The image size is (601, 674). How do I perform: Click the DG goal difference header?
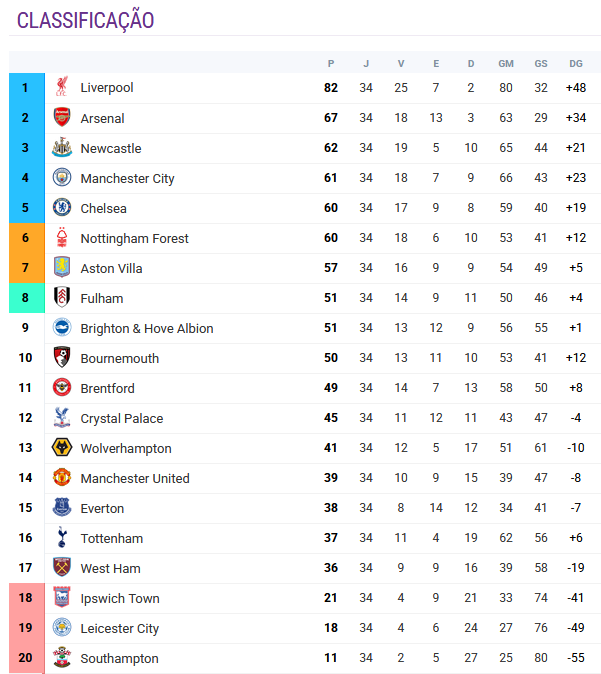[x=576, y=64]
